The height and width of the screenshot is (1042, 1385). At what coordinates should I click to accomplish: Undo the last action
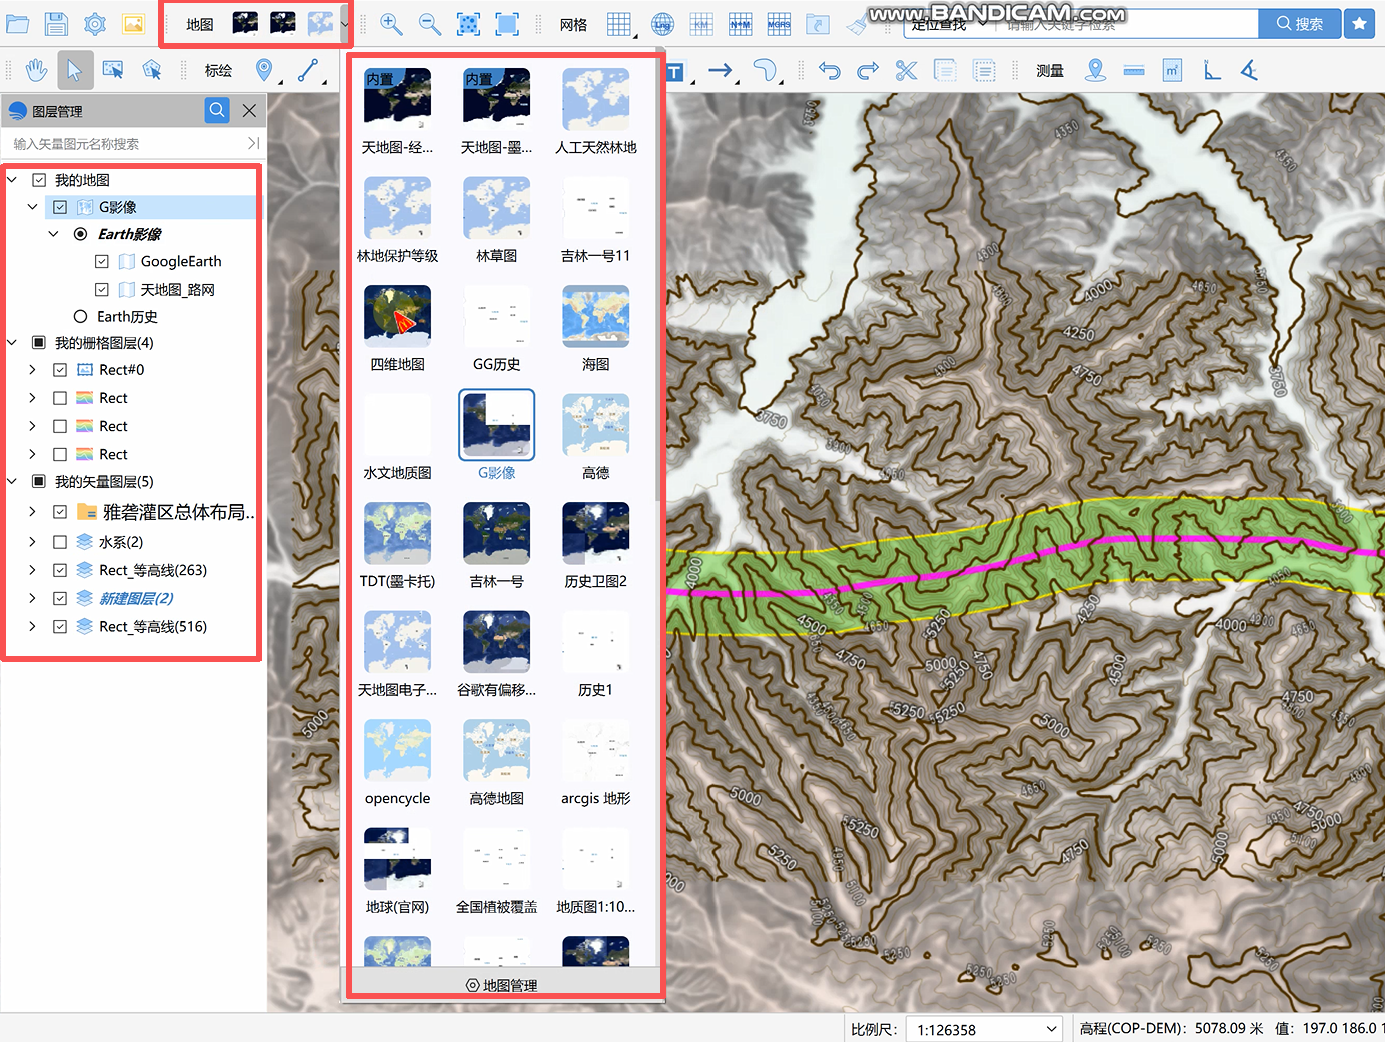point(830,70)
